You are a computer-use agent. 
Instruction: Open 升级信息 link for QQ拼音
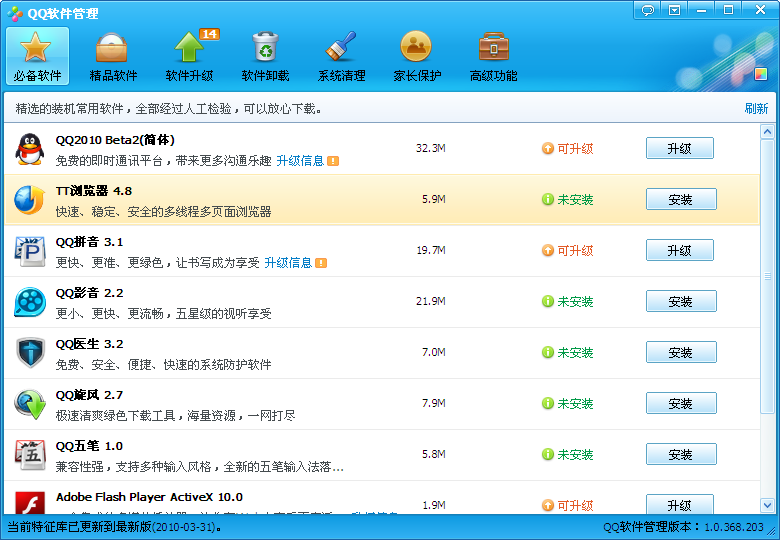coord(288,263)
